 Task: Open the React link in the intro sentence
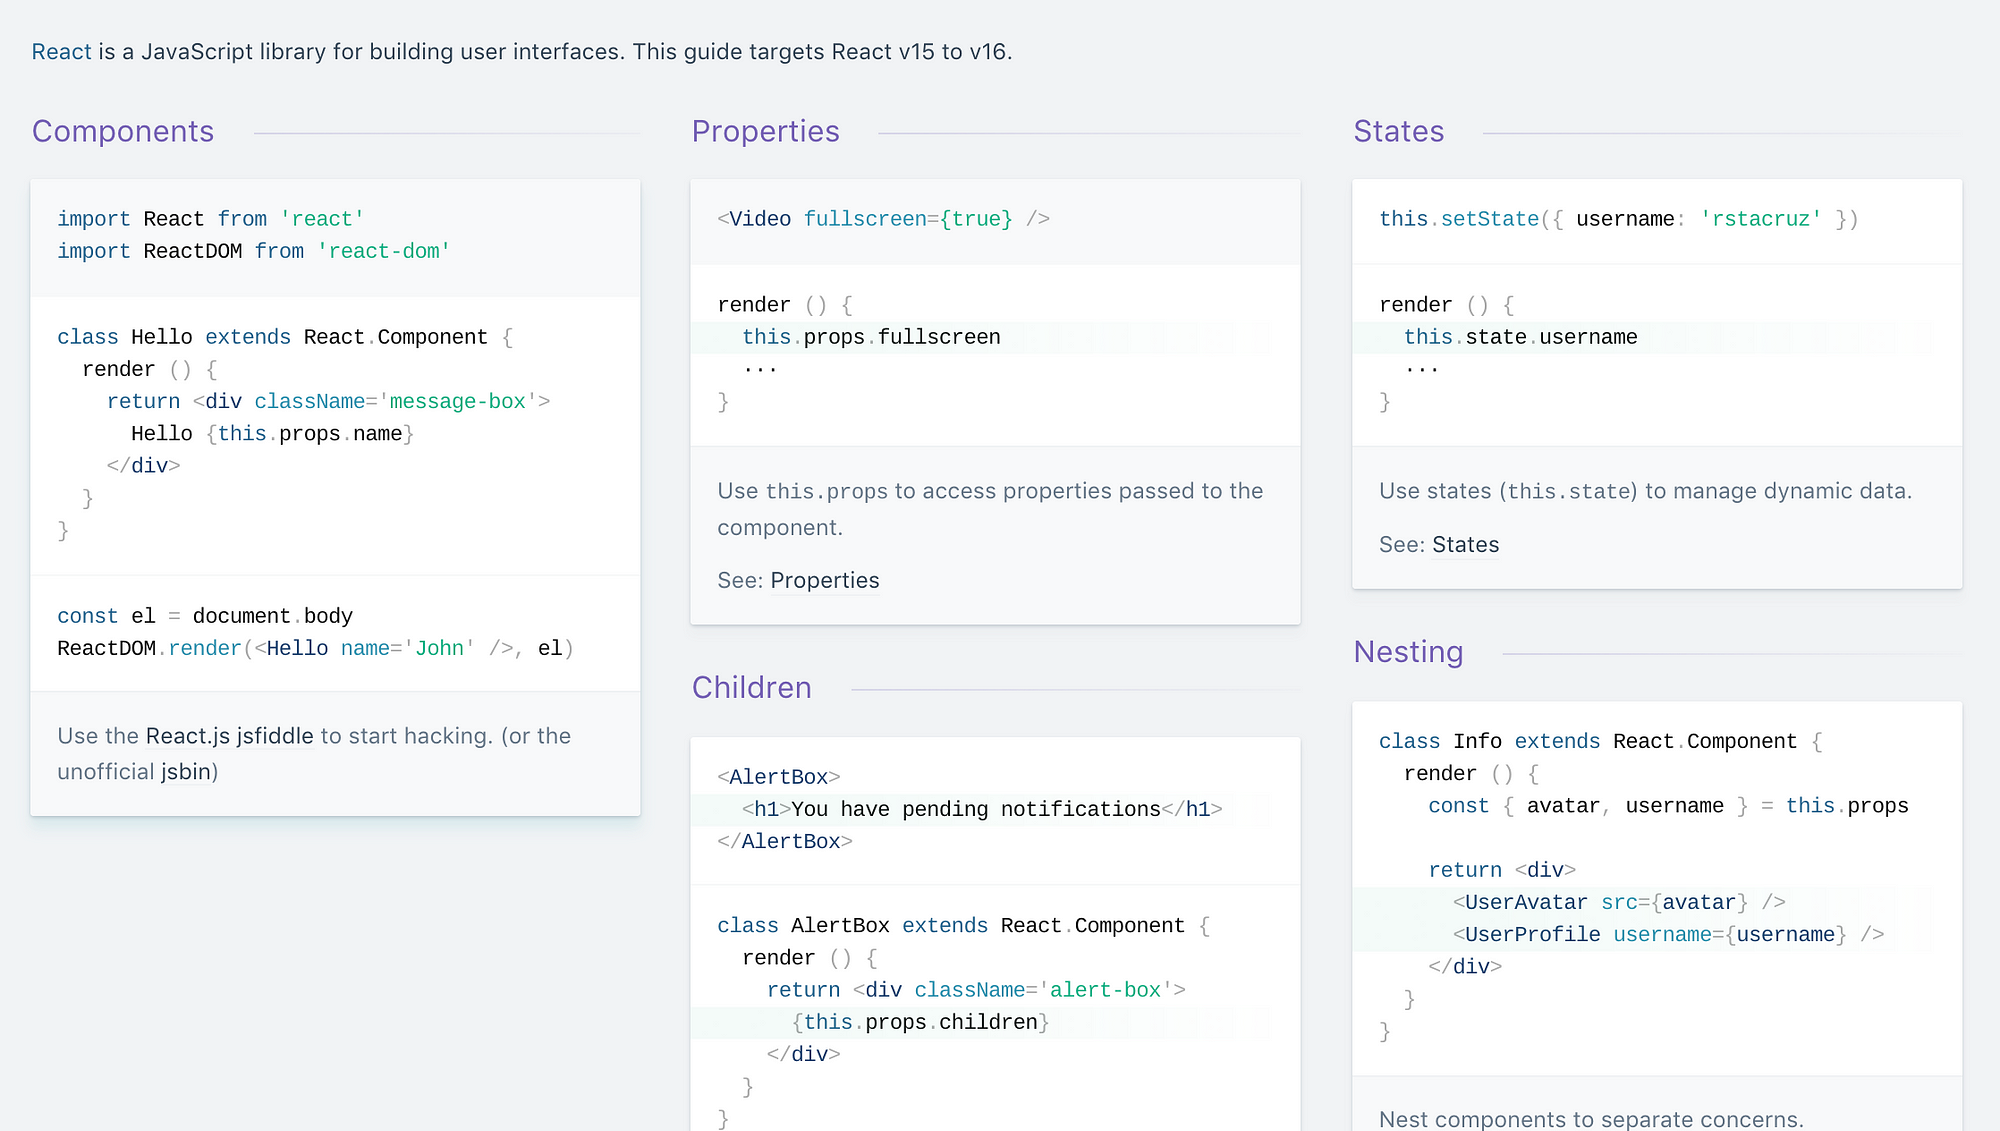click(61, 52)
